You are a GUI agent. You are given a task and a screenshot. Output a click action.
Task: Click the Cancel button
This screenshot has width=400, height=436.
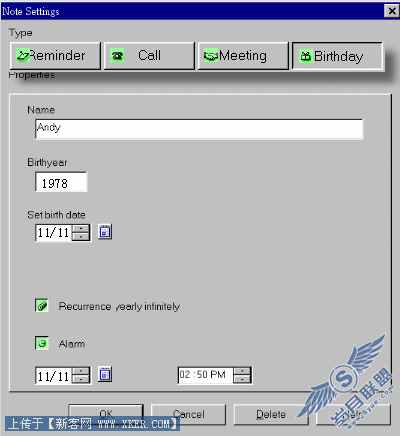[189, 414]
